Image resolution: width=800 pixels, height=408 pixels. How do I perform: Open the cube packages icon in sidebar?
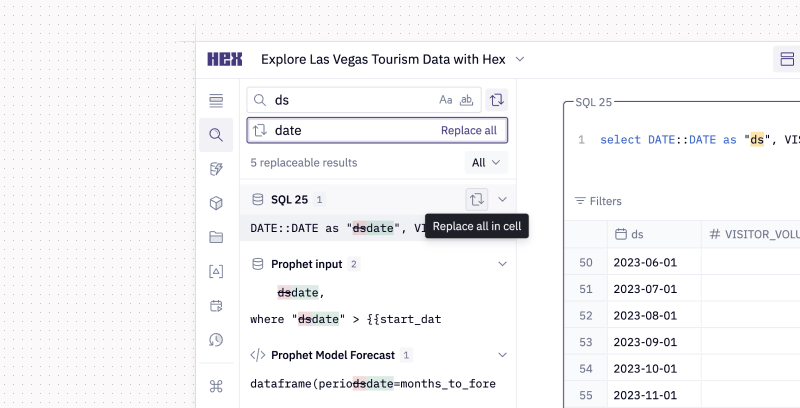point(216,203)
